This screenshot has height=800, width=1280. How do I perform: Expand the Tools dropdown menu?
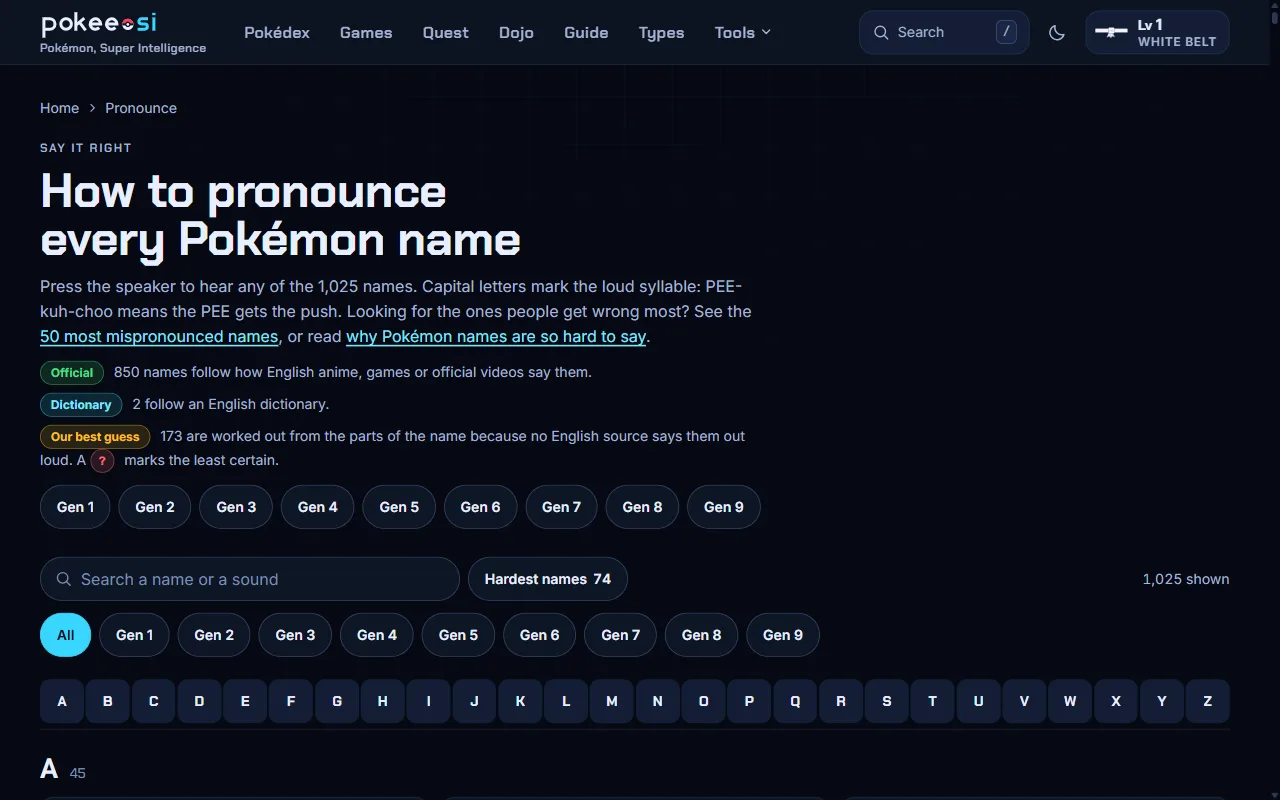743,33
